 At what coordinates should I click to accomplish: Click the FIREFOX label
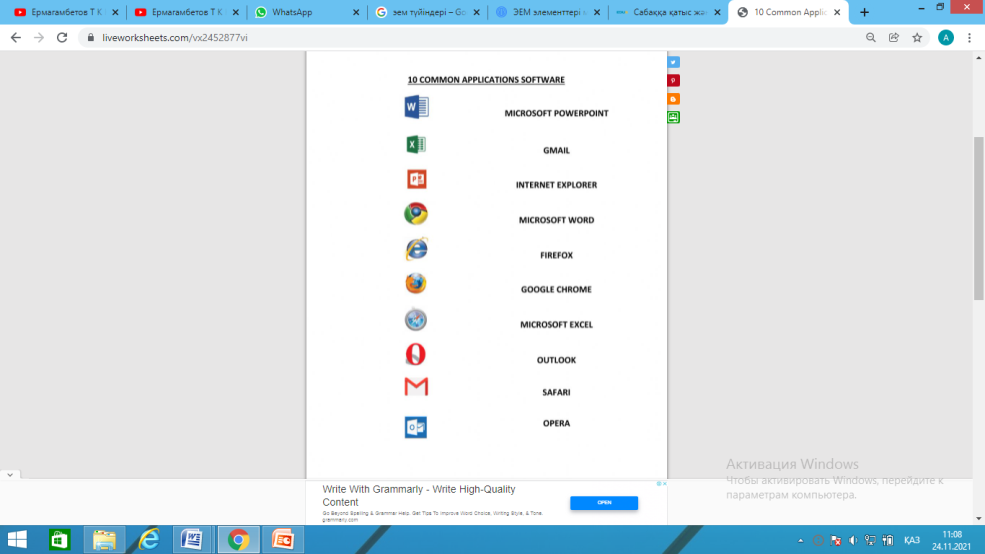556,255
